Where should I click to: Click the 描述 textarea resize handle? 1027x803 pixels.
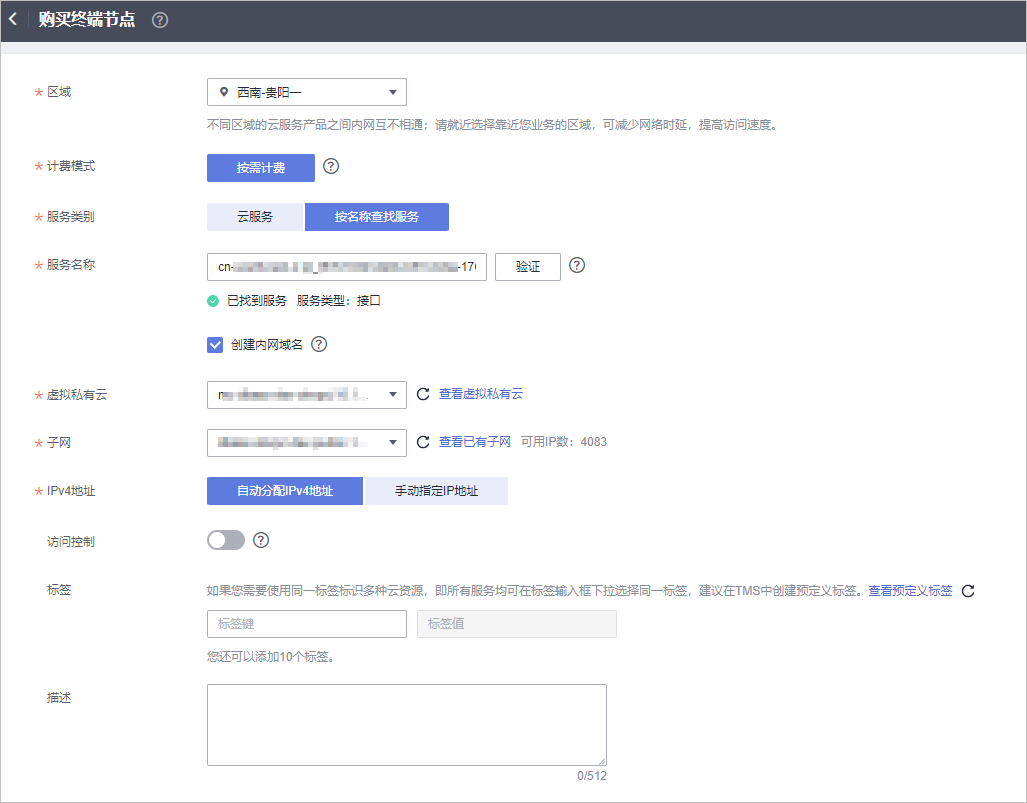tap(602, 761)
